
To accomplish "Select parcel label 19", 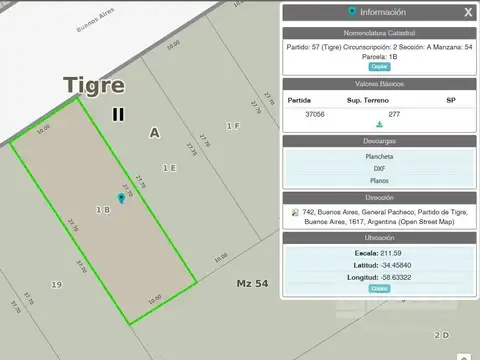I will tap(56, 285).
